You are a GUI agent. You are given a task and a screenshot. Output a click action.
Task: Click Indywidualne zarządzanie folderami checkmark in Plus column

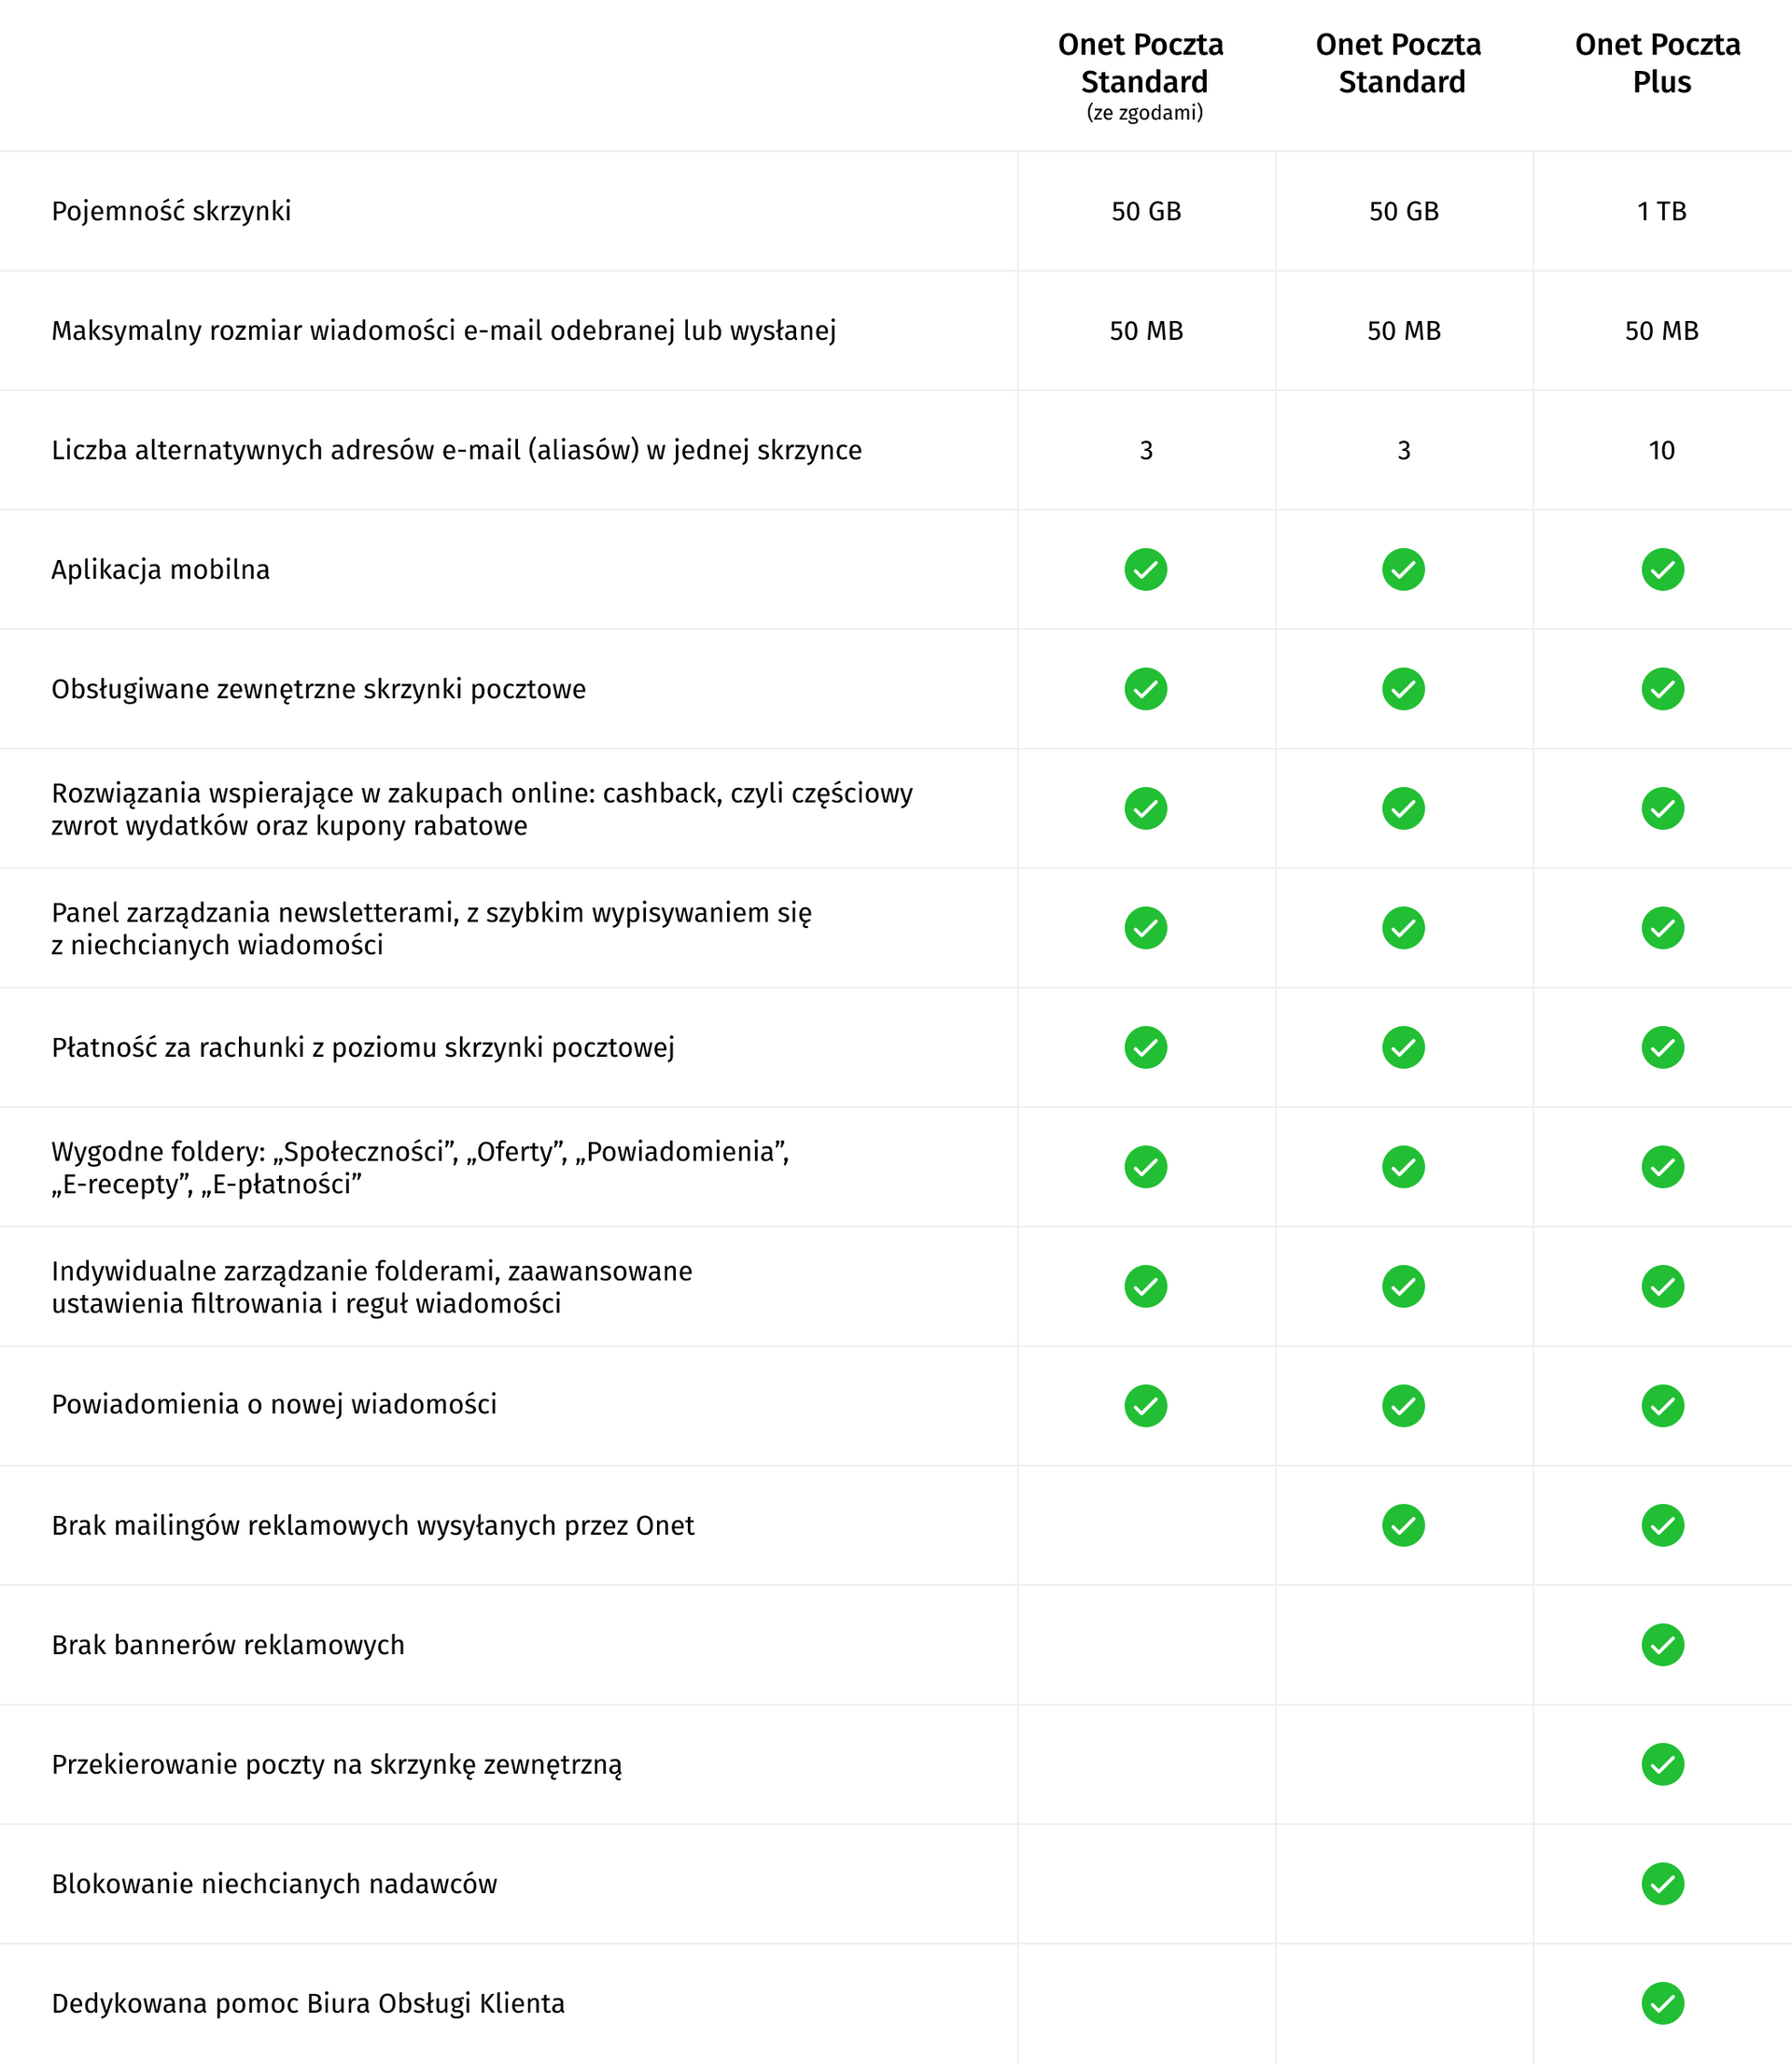tap(1662, 1287)
